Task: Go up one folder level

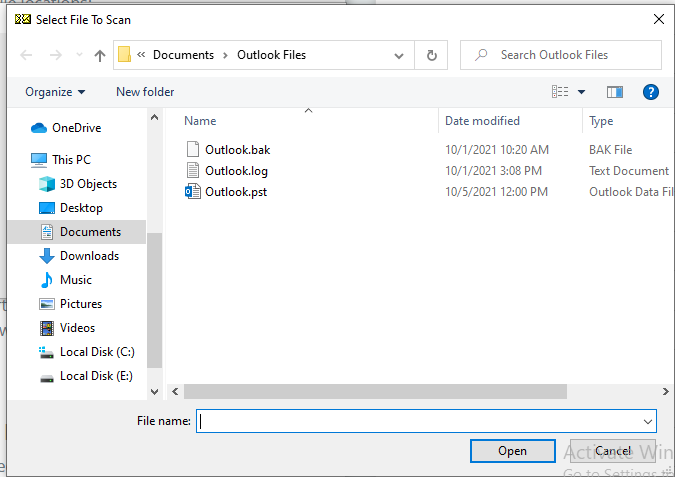Action: click(100, 55)
